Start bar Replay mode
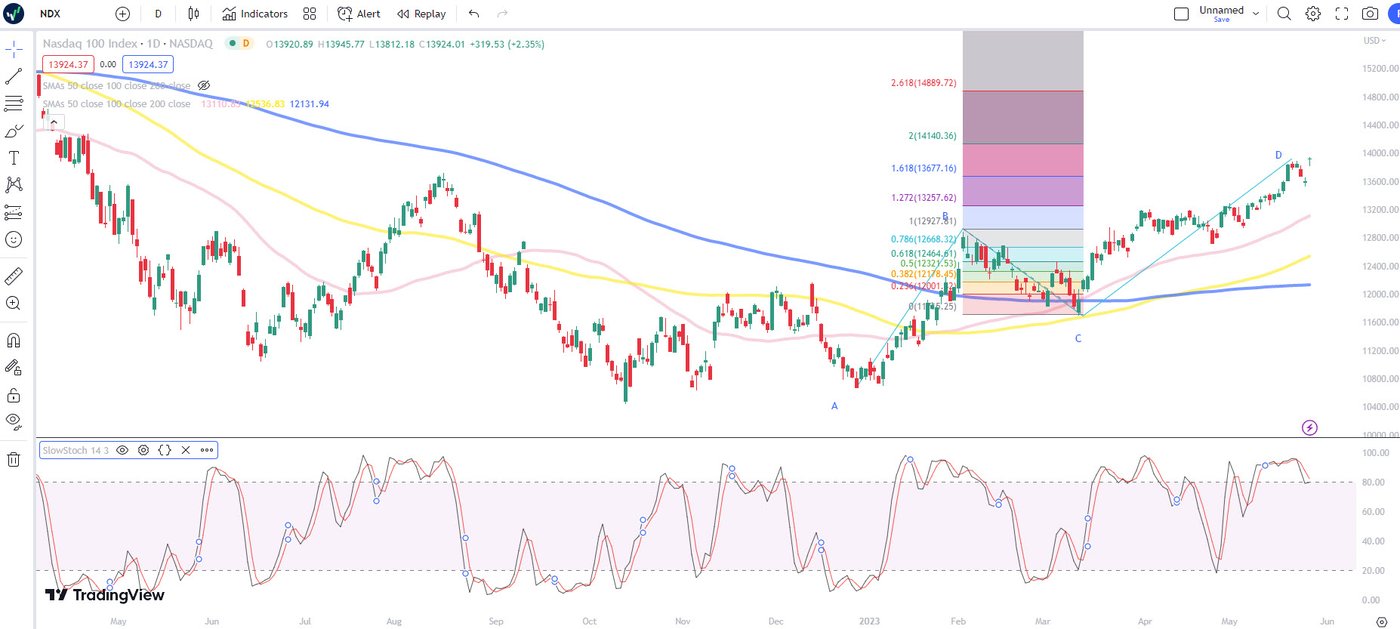Screen dimensions: 1400x629 [421, 14]
